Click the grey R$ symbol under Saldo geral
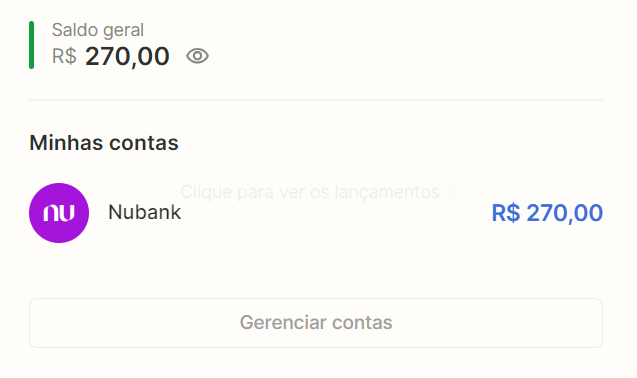Screen dimensions: 637x378 click(x=64, y=56)
